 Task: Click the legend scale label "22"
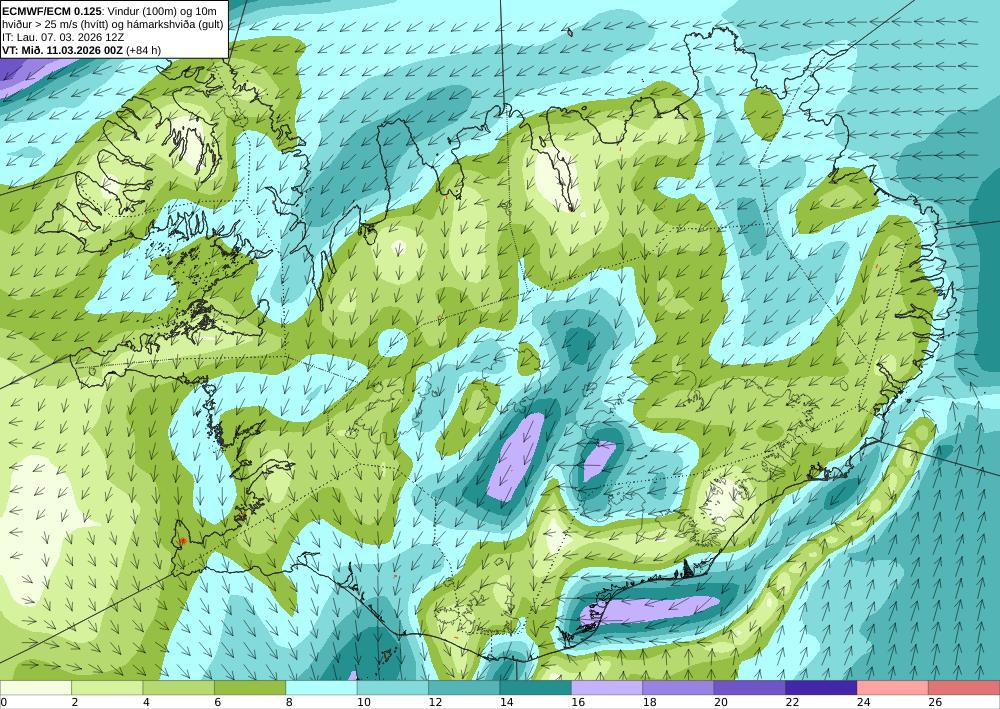[792, 703]
